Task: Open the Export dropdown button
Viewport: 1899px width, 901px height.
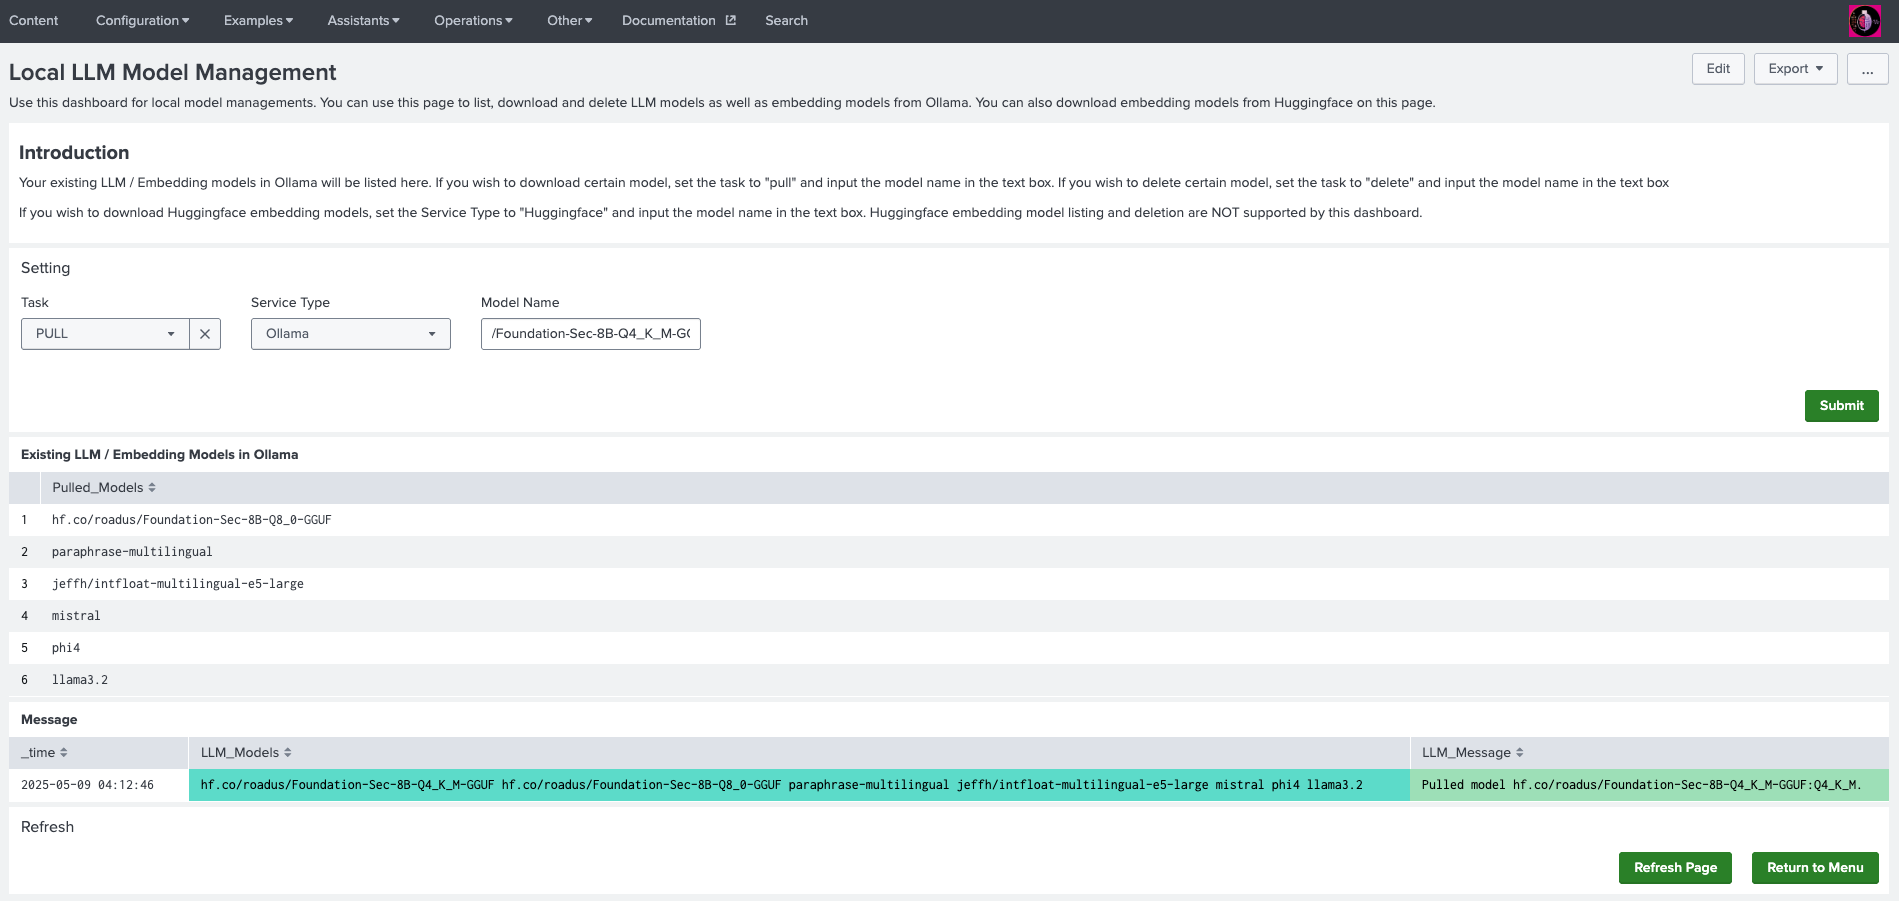Action: coord(1795,69)
